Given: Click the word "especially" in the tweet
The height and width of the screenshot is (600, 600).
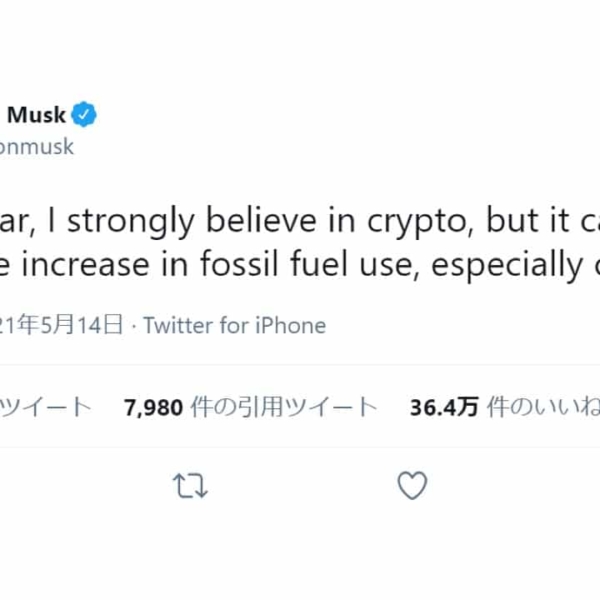Looking at the screenshot, I should point(507,266).
